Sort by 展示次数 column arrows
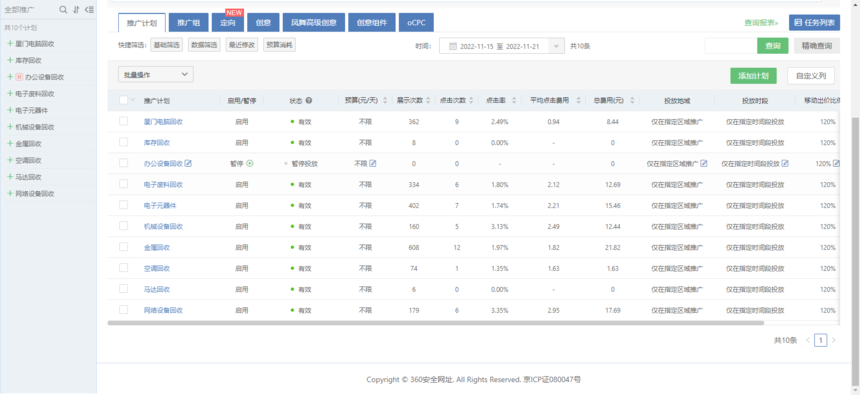860x395 pixels. click(428, 100)
